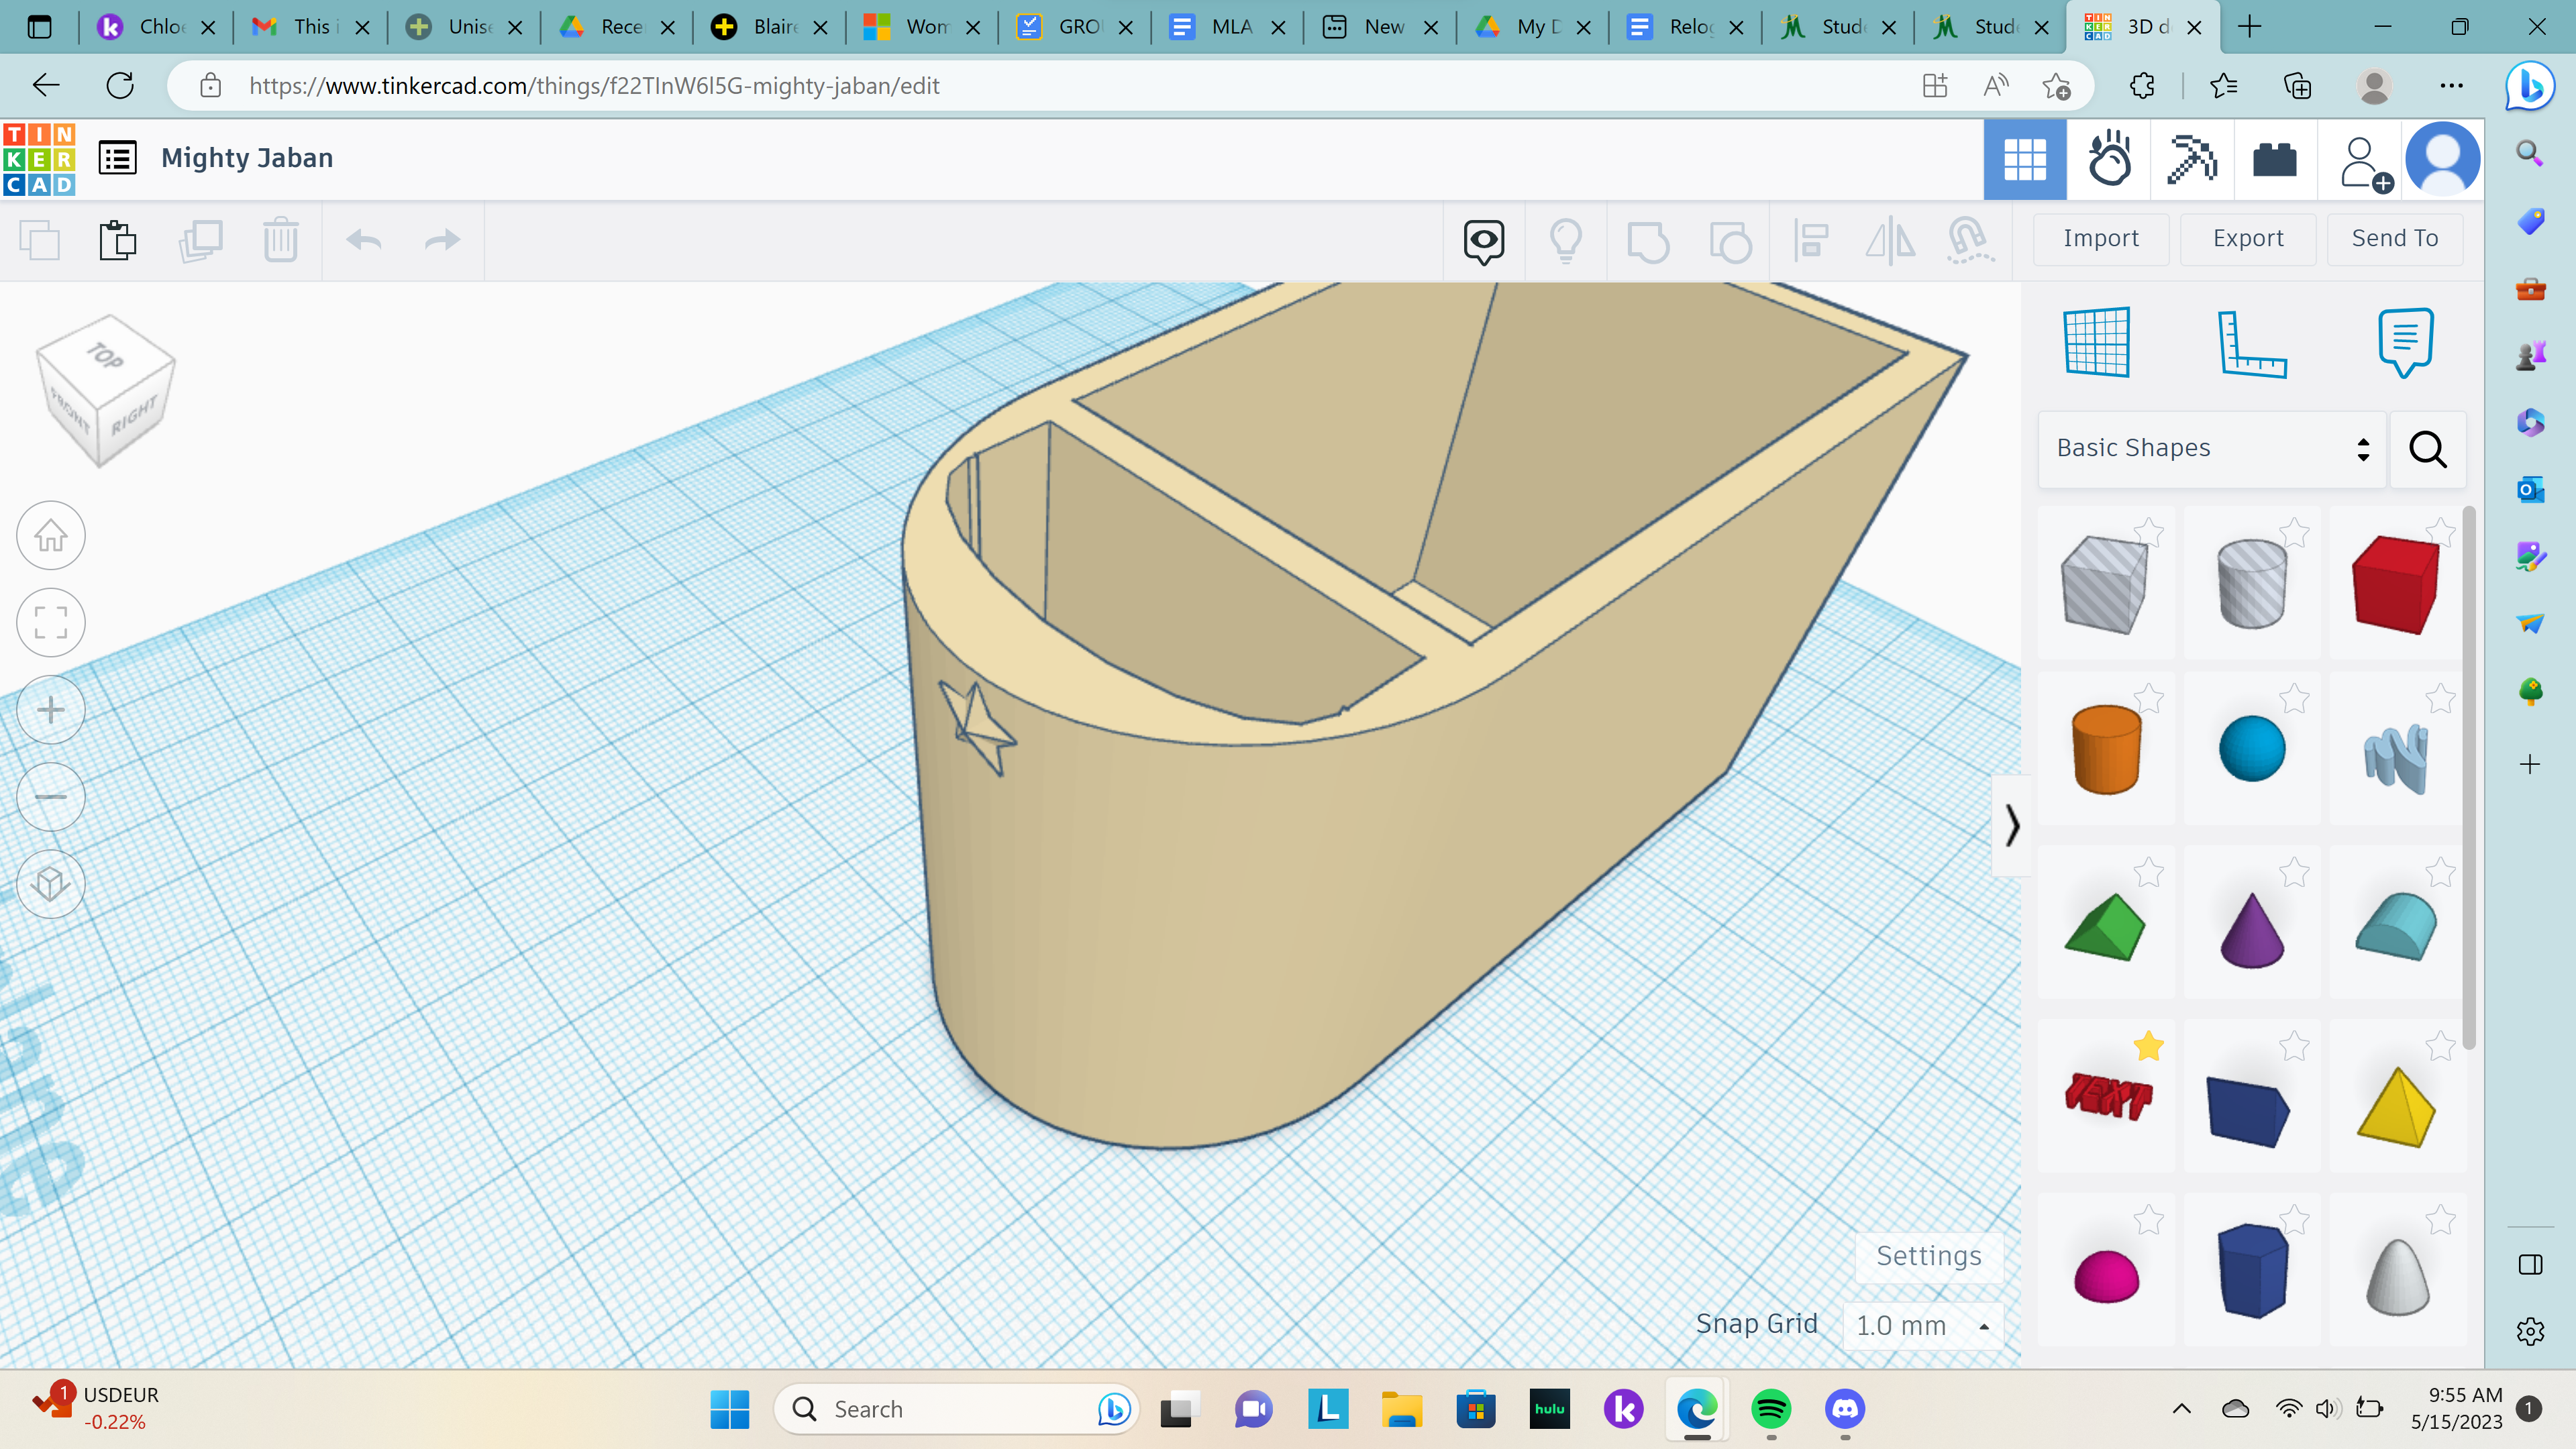Open Spotify from the taskbar
The height and width of the screenshot is (1449, 2576).
1771,1410
